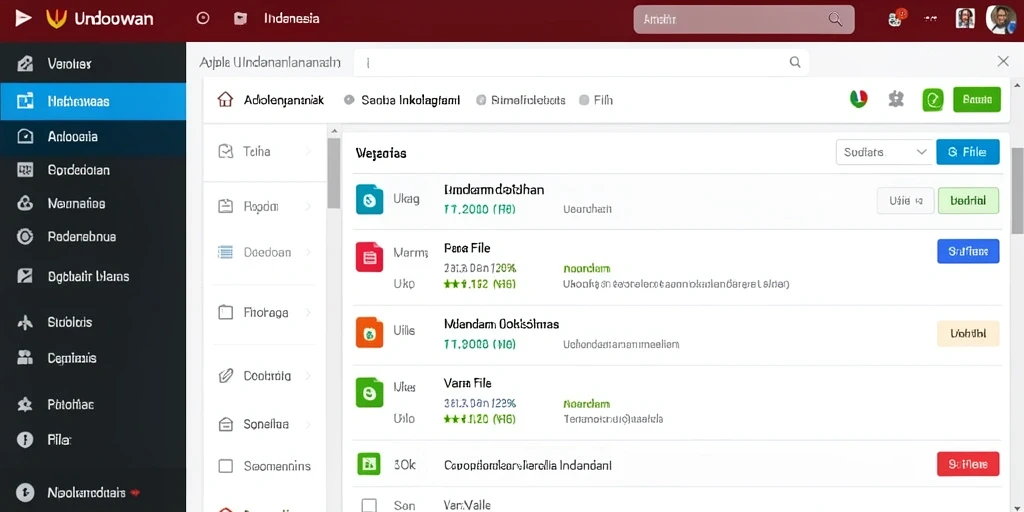Click the category list scrollbar handle
The height and width of the screenshot is (512, 1024).
334,173
